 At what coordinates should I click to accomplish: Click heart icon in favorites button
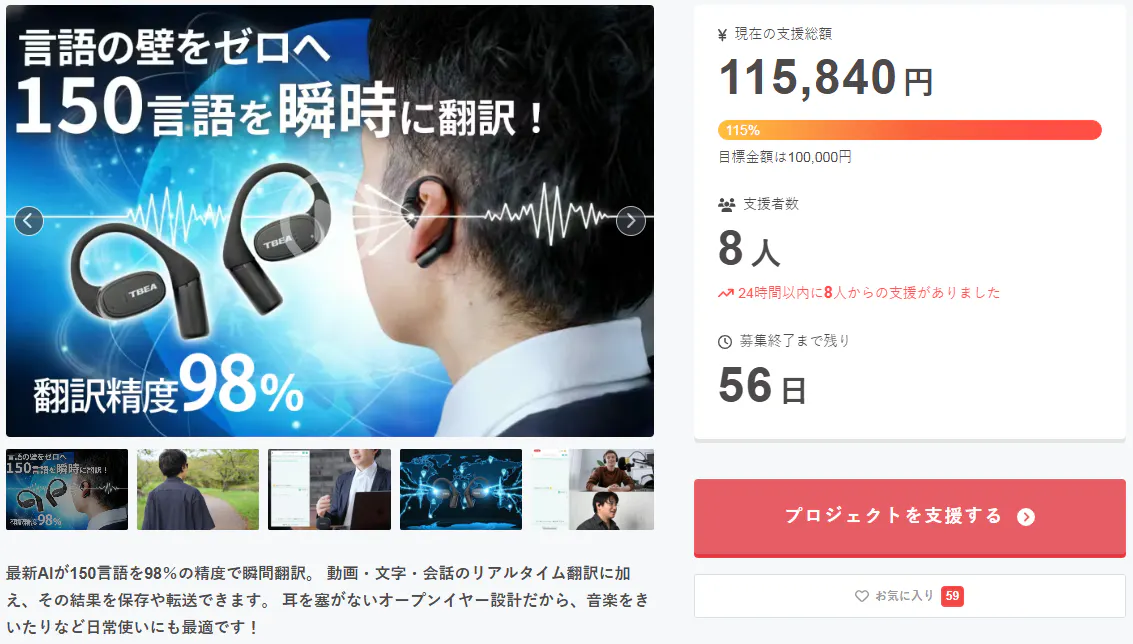861,596
